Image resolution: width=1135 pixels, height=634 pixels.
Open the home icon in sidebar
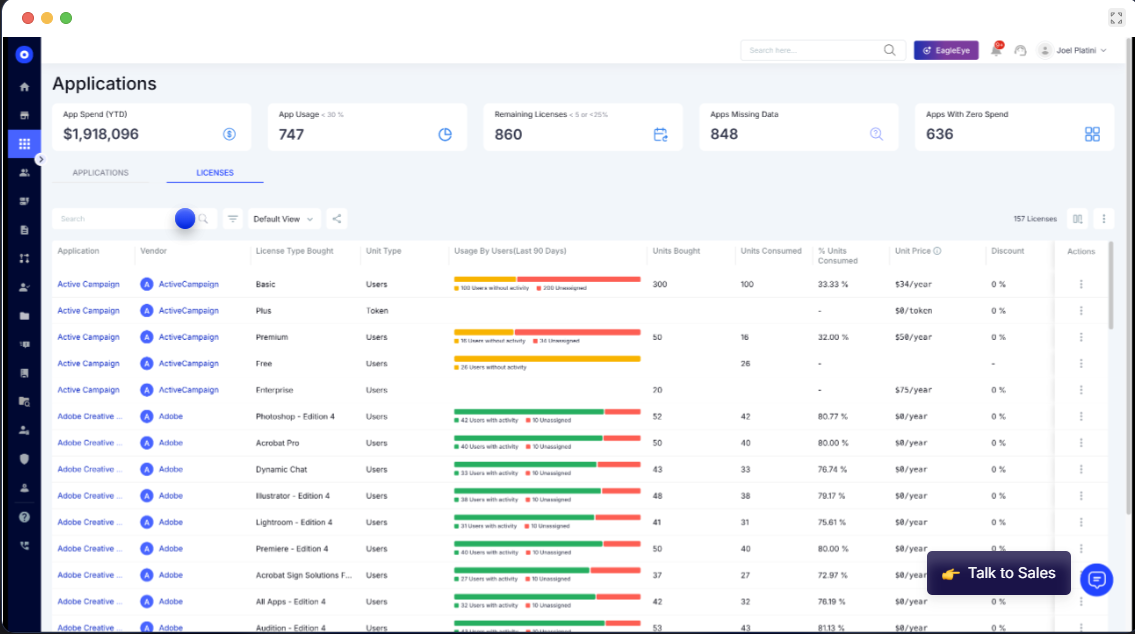(x=24, y=87)
